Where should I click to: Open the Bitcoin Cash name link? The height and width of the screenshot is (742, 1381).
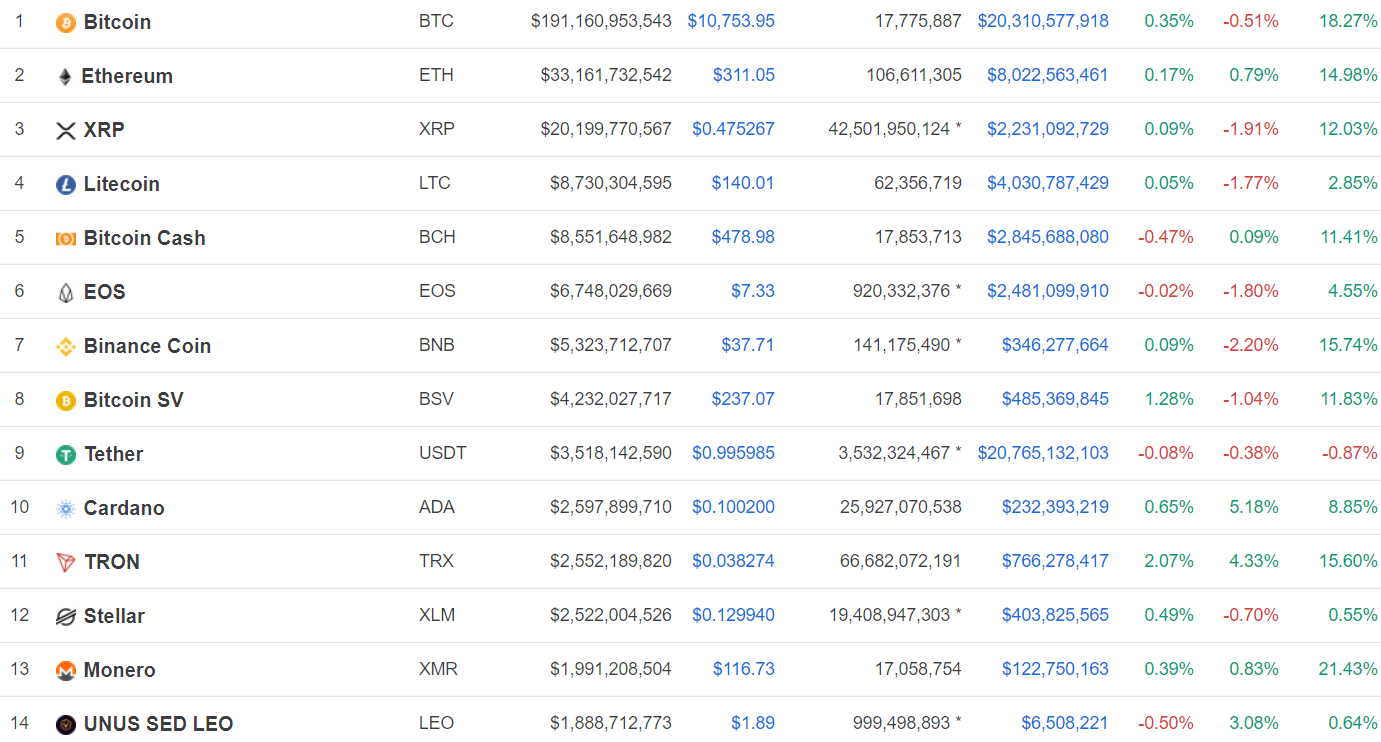tap(144, 238)
